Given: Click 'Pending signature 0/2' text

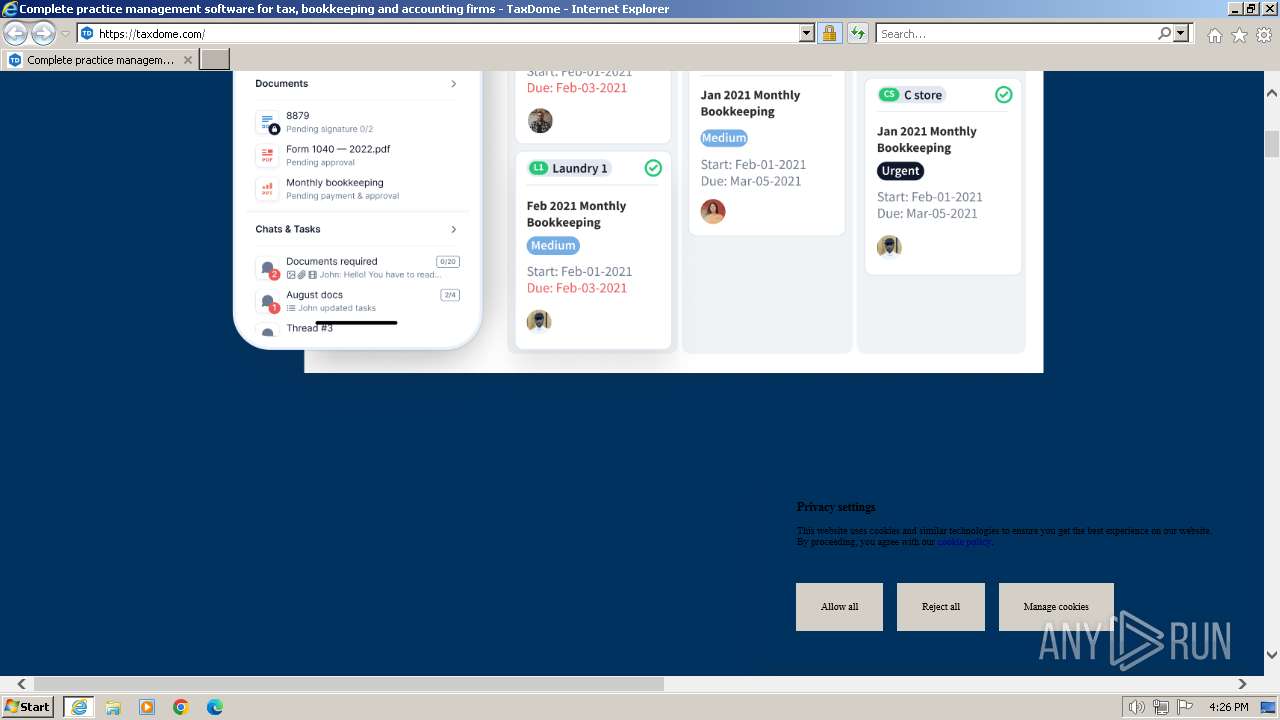Looking at the screenshot, I should [329, 129].
